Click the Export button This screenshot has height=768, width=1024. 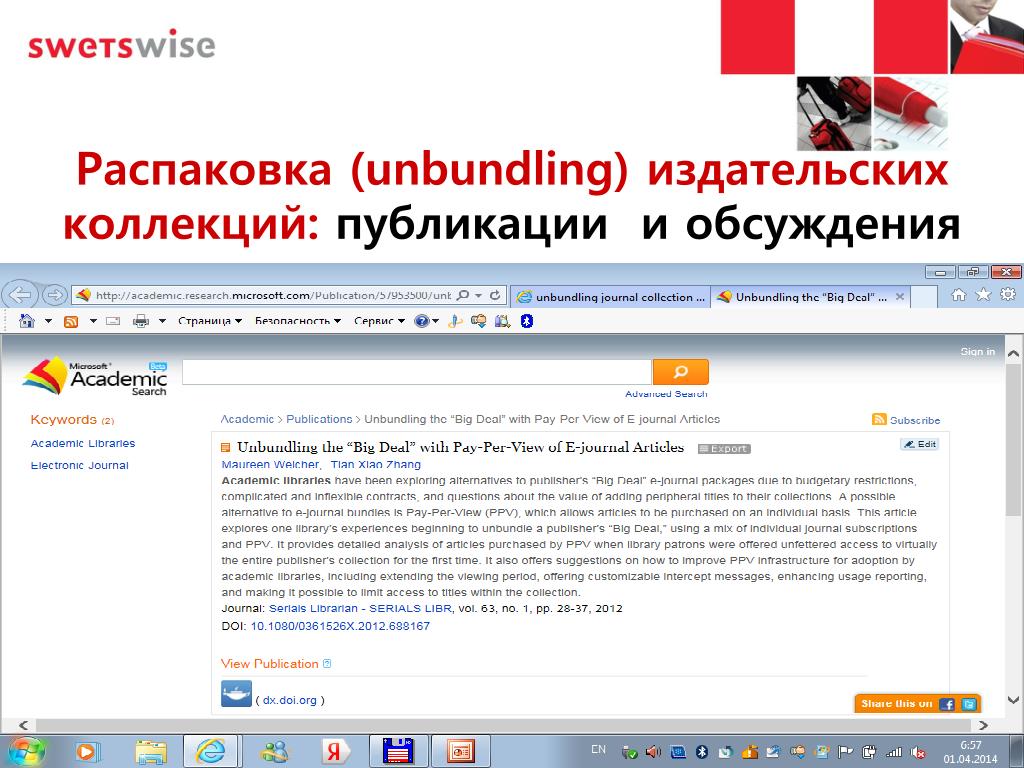(724, 449)
